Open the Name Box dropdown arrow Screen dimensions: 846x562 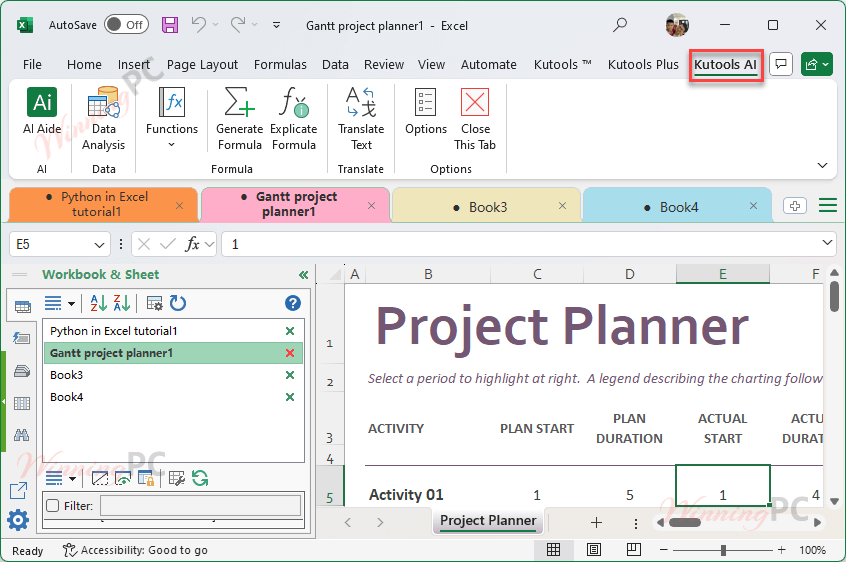[99, 245]
